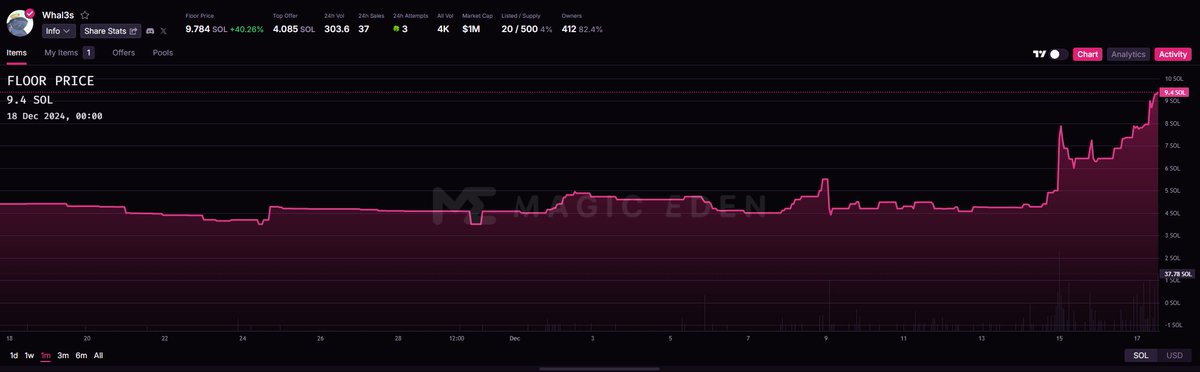The height and width of the screenshot is (372, 1200).
Task: Click the Dec label on time axis
Action: pos(514,338)
